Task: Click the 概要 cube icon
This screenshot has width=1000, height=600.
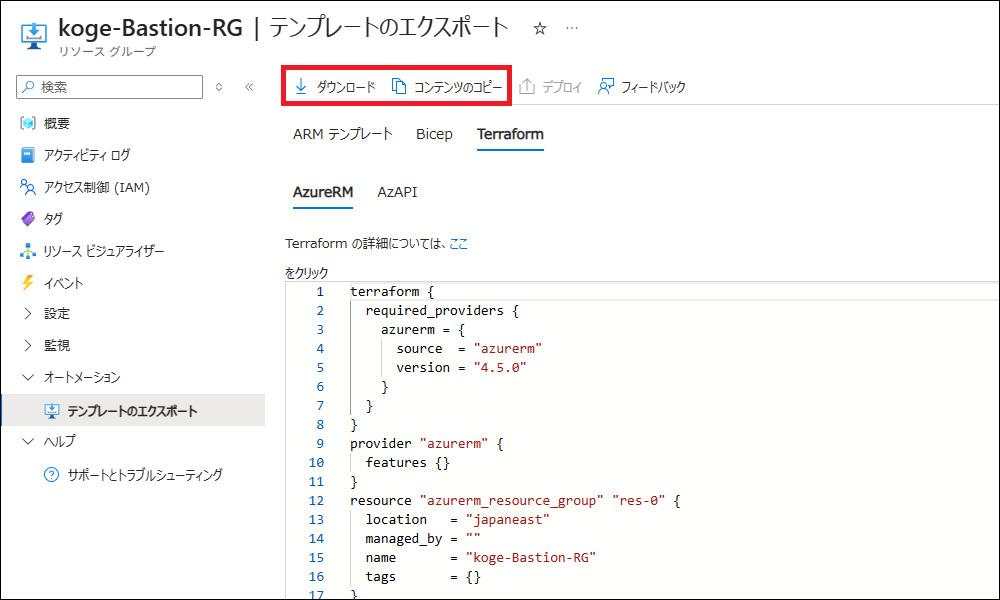Action: pyautogui.click(x=28, y=123)
